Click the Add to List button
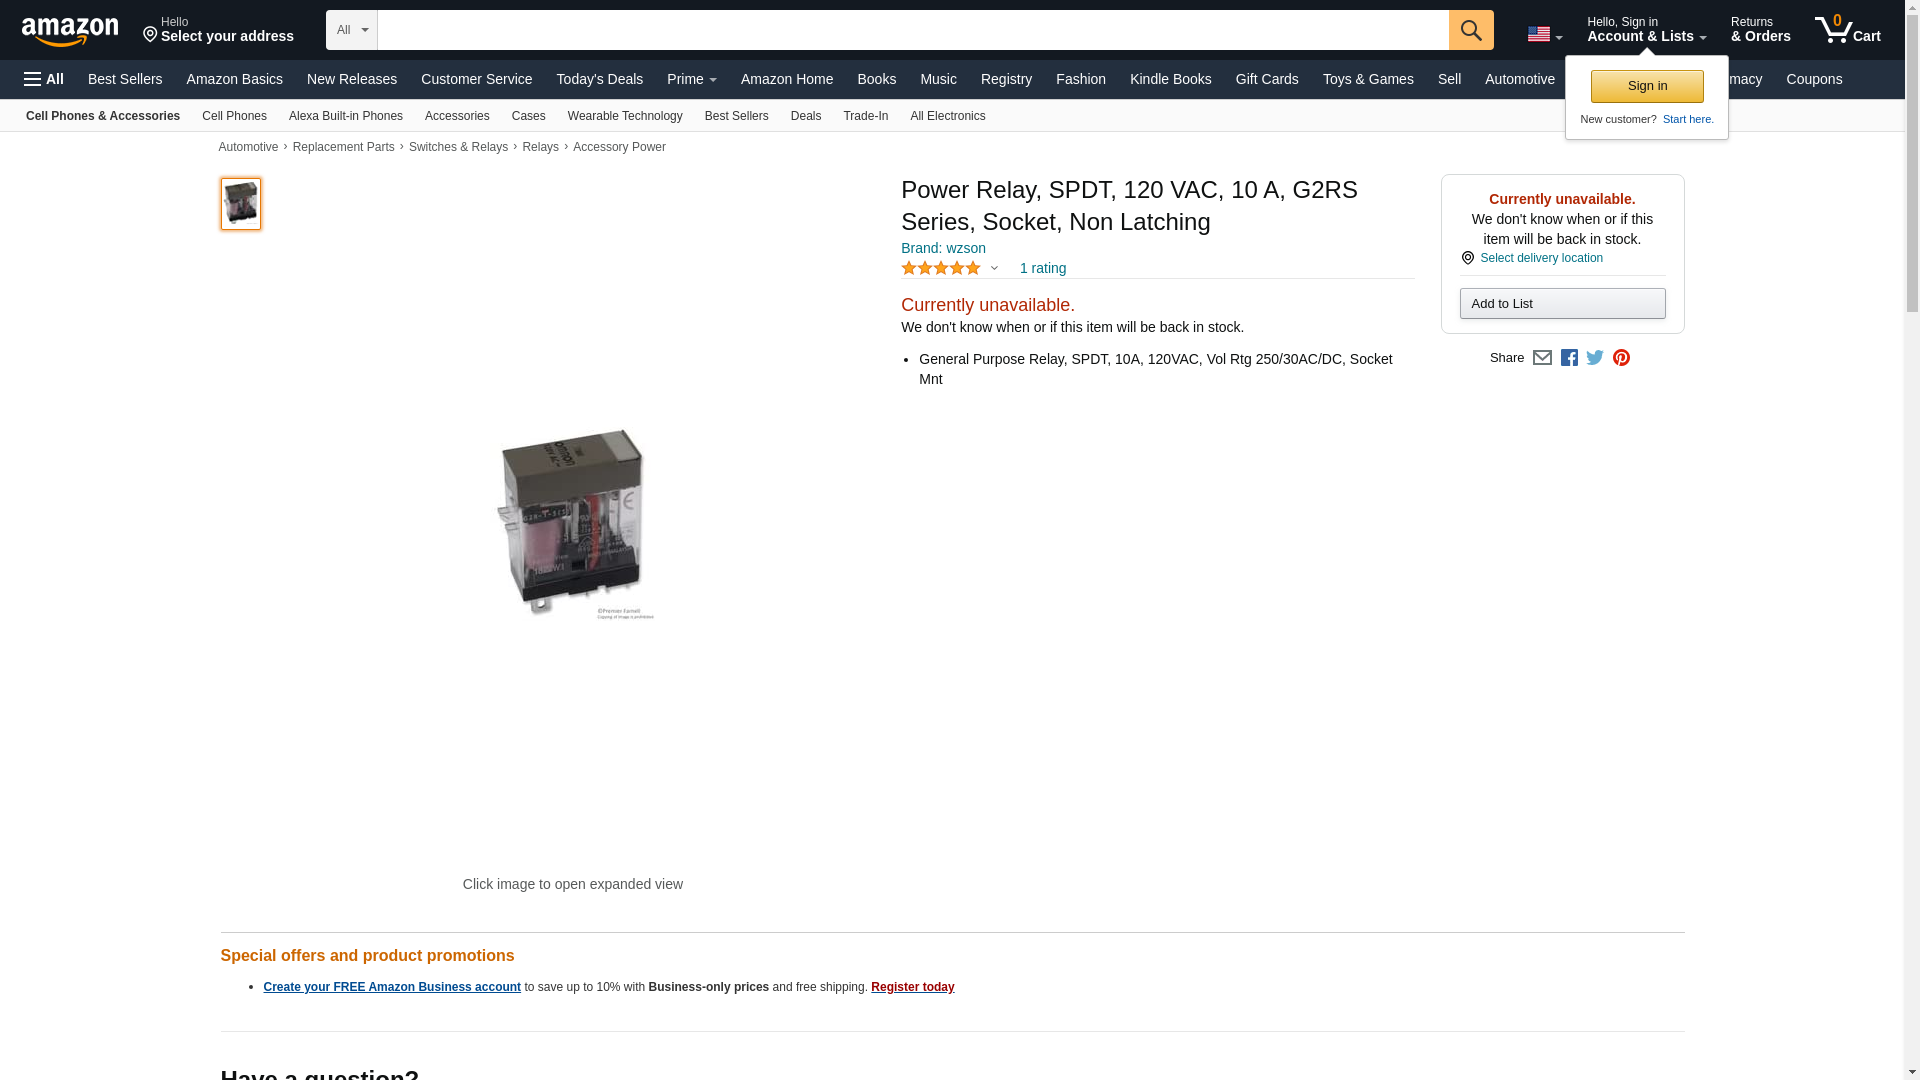 1562,303
